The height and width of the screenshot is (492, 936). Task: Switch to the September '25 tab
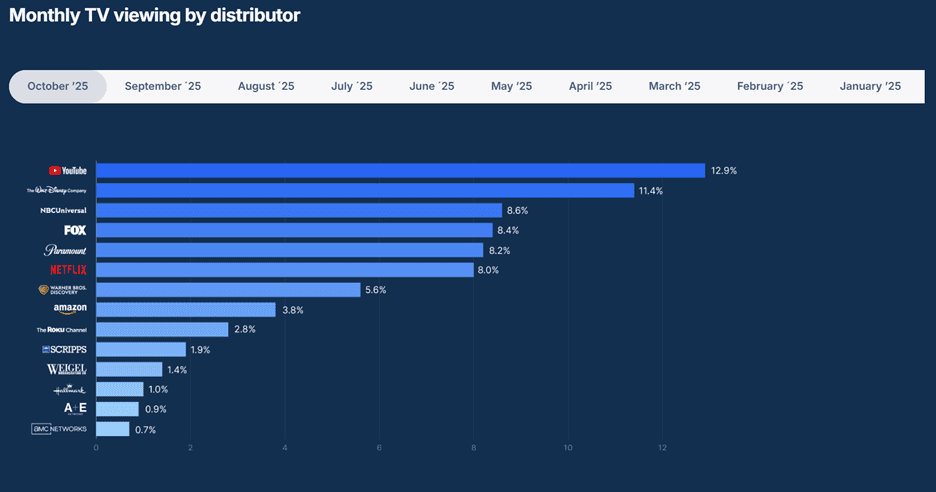(x=163, y=86)
